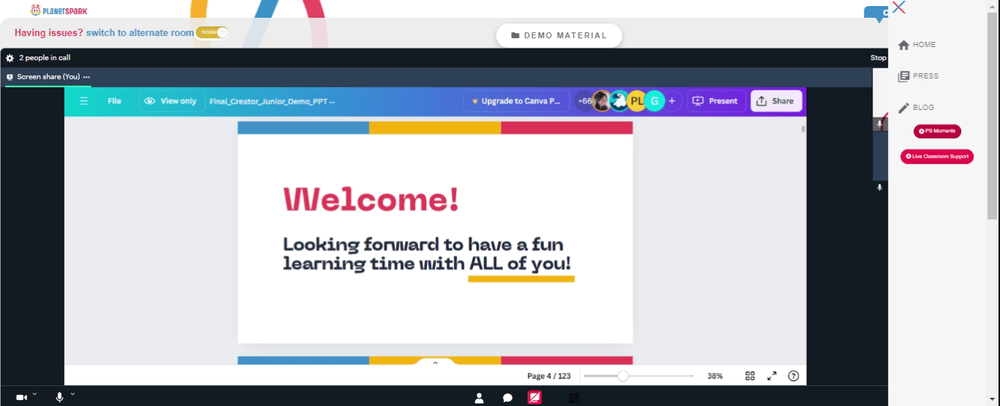Click the red stop screen share icon
Image resolution: width=1000 pixels, height=406 pixels.
coord(535,398)
